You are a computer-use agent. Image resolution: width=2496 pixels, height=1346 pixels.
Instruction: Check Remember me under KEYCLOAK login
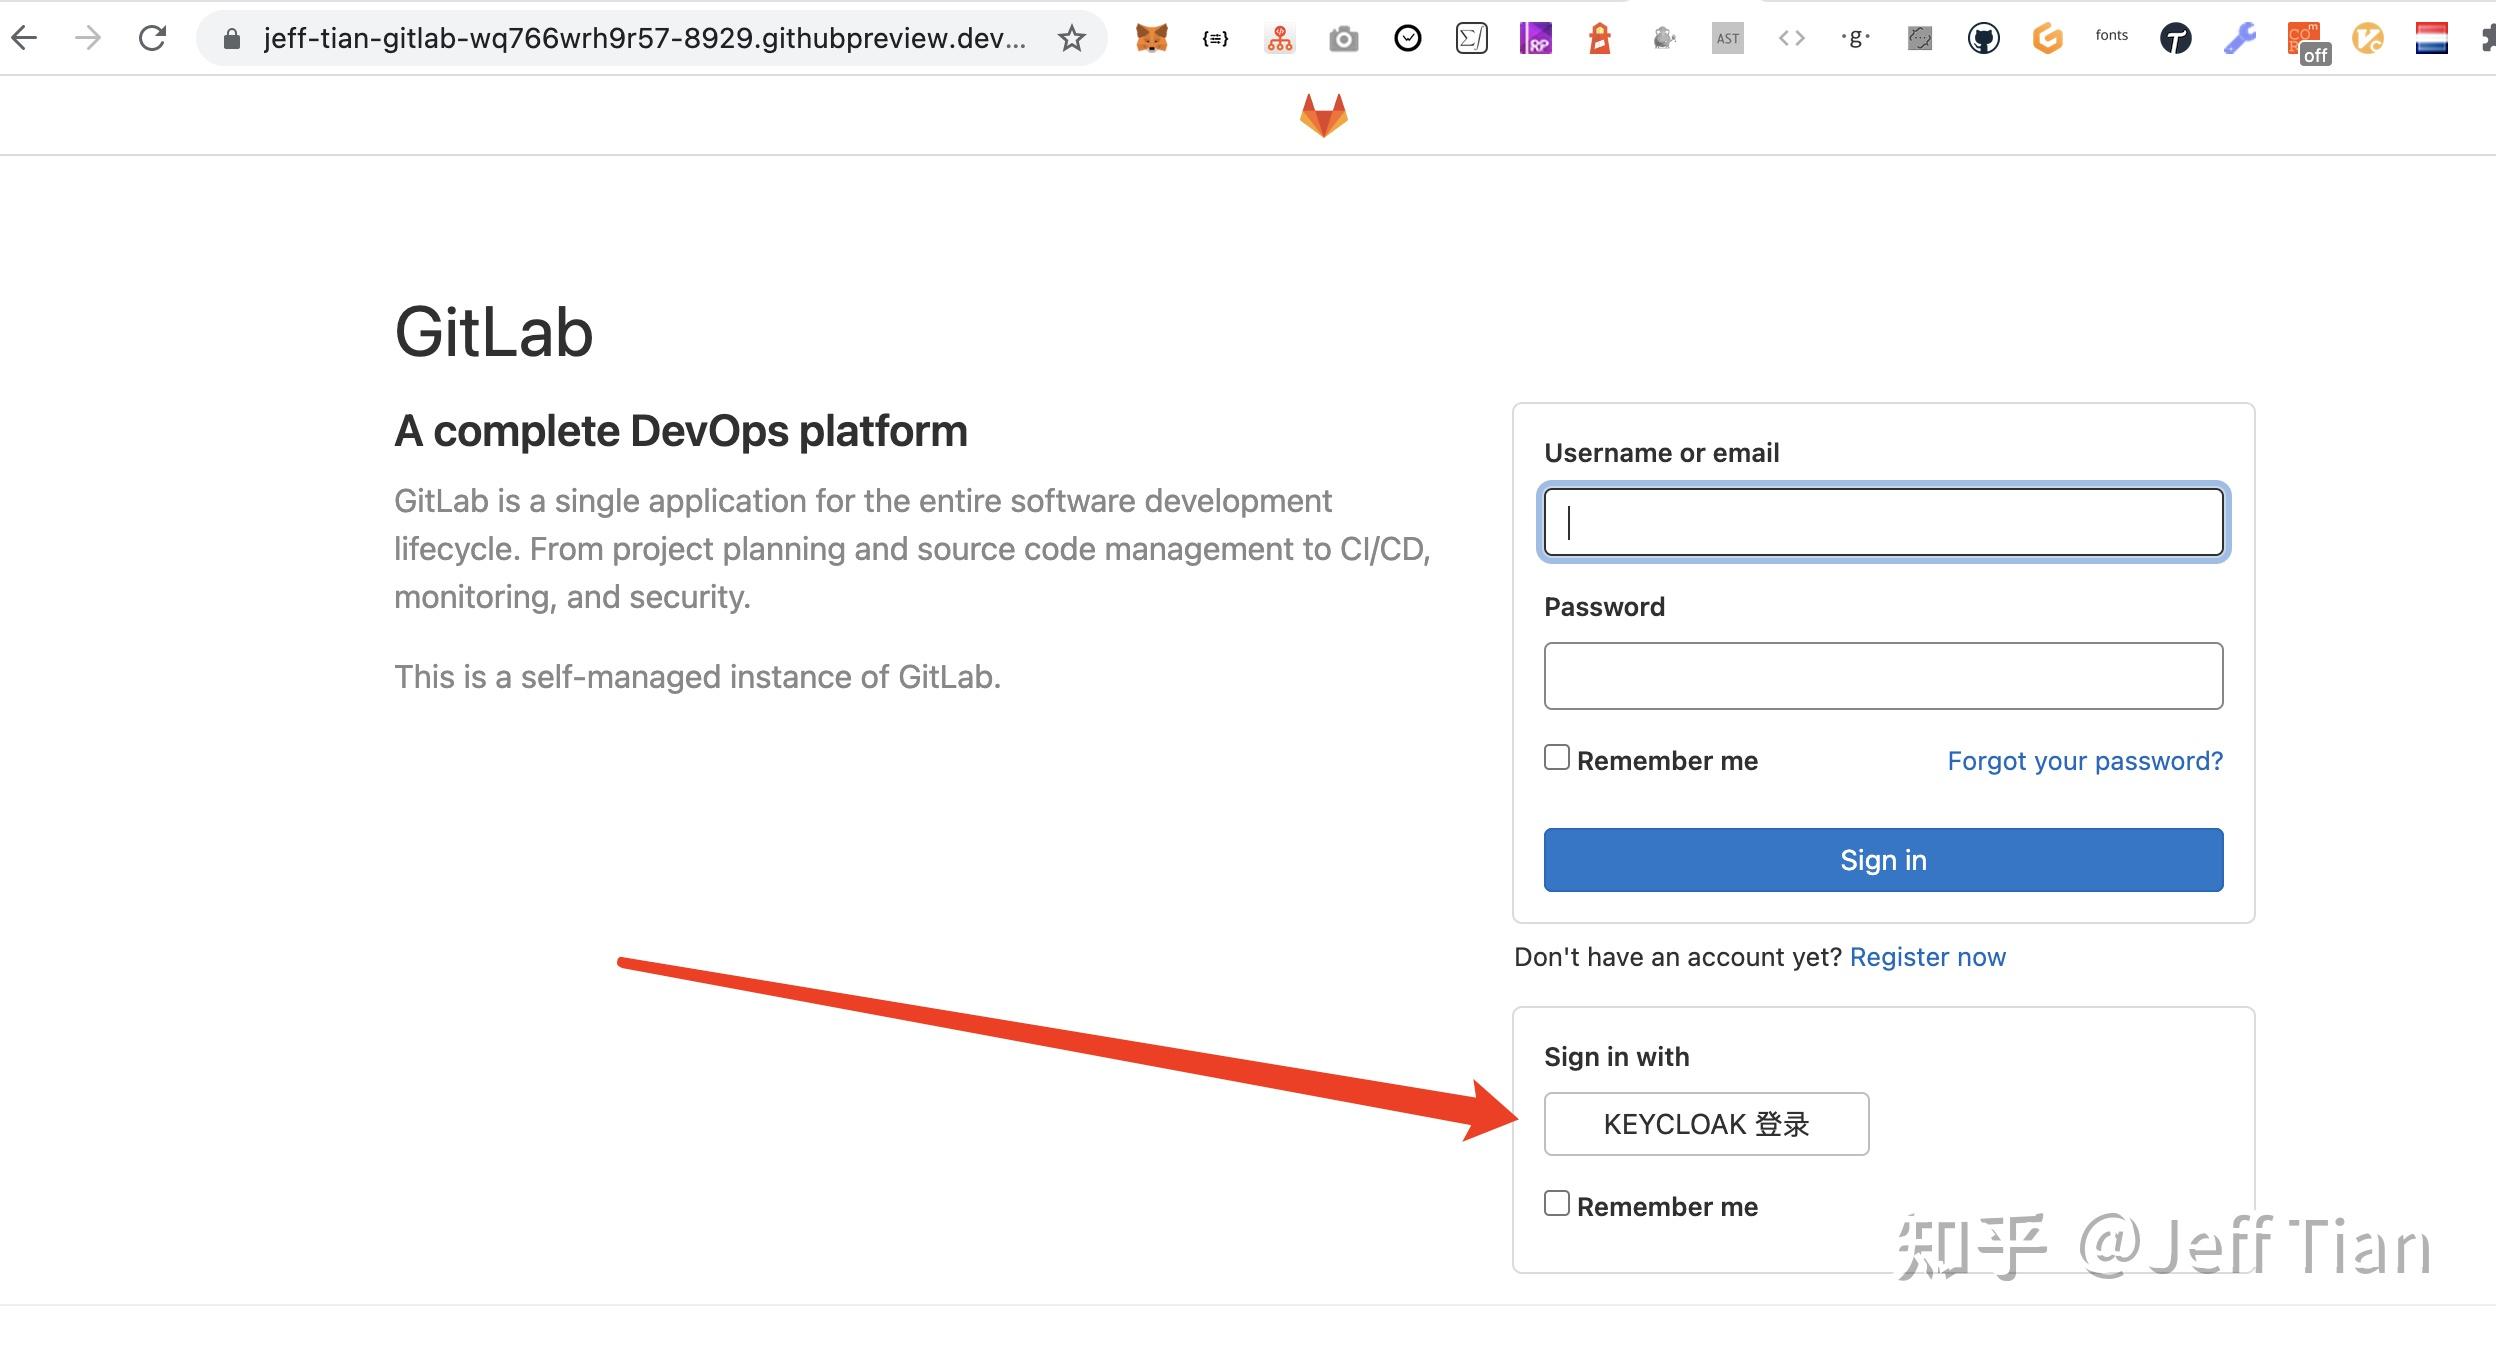[x=1557, y=1203]
